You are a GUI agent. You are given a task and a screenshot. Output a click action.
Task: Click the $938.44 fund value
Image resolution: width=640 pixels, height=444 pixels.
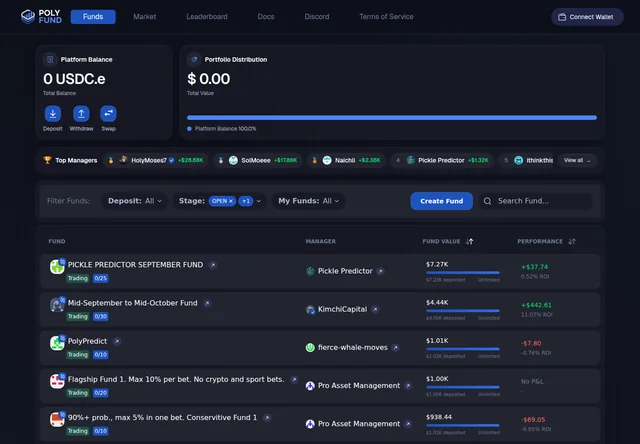point(439,417)
